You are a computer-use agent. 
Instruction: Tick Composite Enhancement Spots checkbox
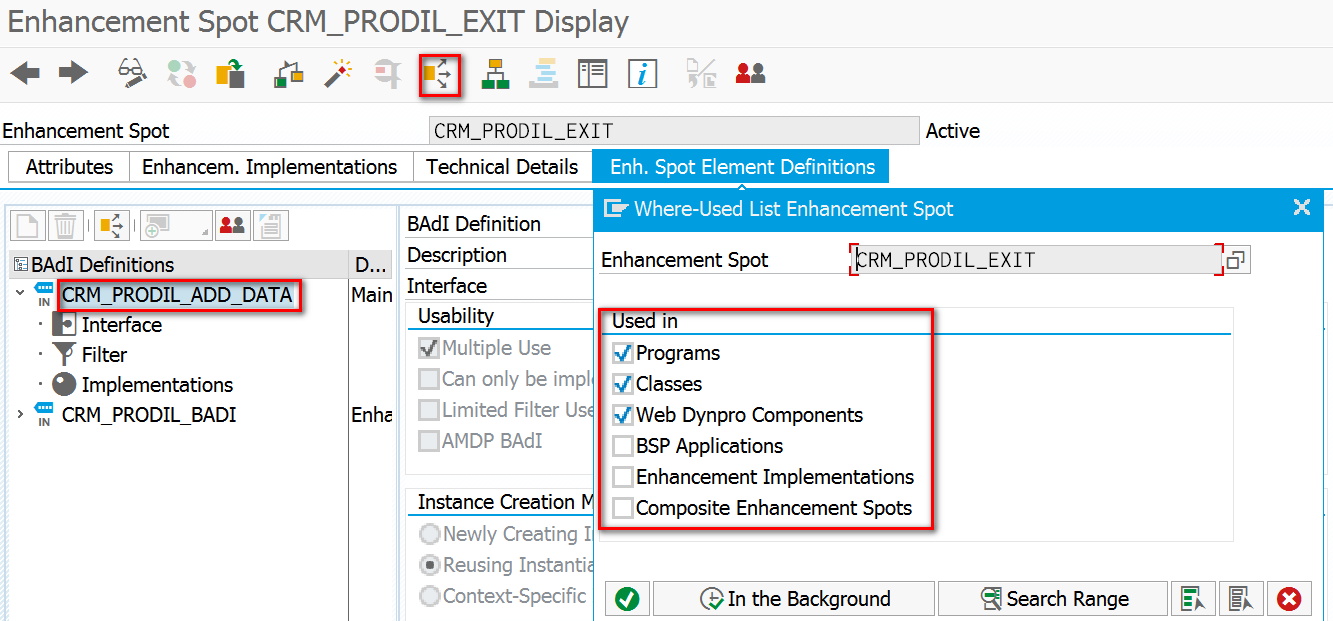click(x=623, y=508)
